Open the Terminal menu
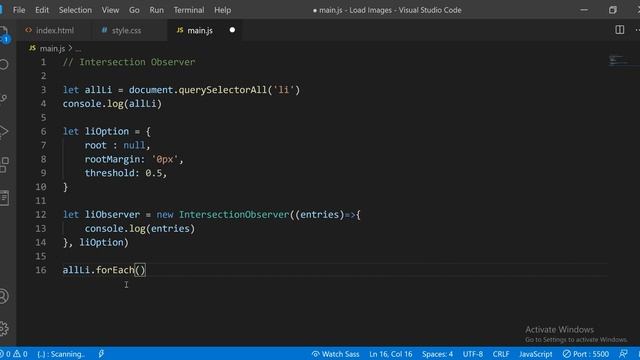This screenshot has height=360, width=640. [x=189, y=10]
